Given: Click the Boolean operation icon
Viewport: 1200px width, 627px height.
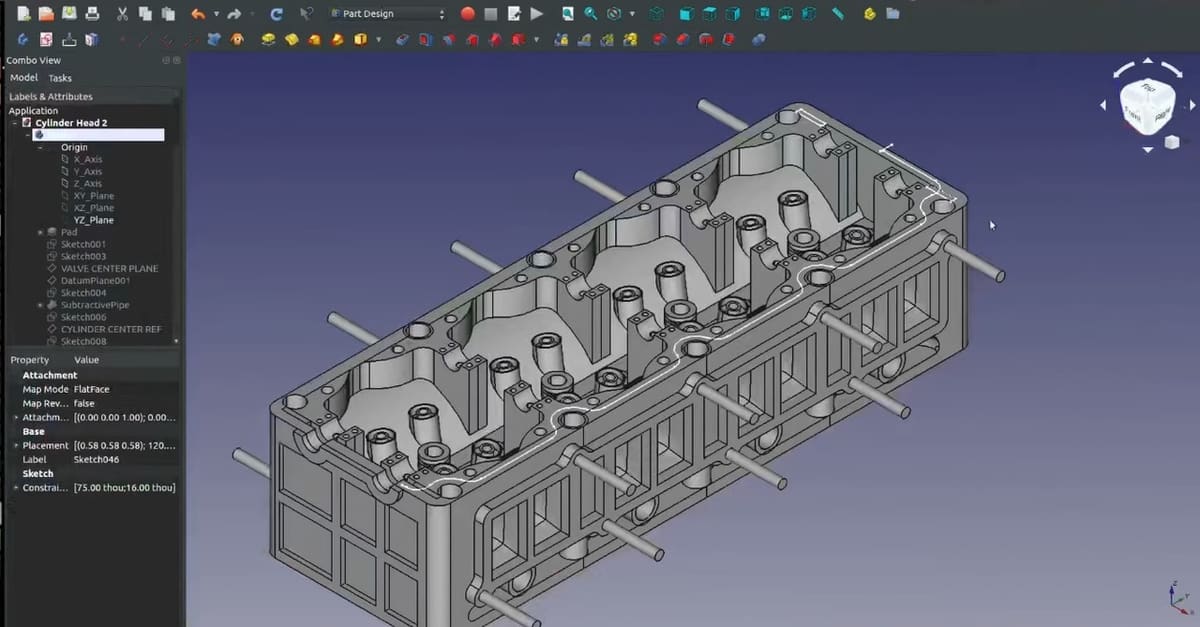Looking at the screenshot, I should click(758, 40).
